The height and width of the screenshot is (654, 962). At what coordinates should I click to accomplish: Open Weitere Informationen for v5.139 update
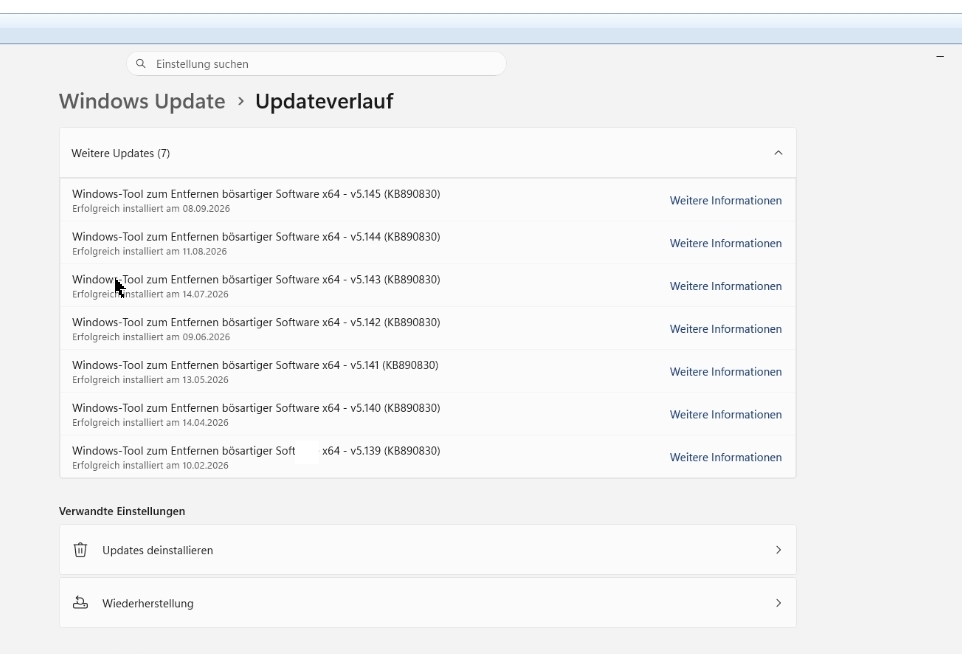point(726,458)
